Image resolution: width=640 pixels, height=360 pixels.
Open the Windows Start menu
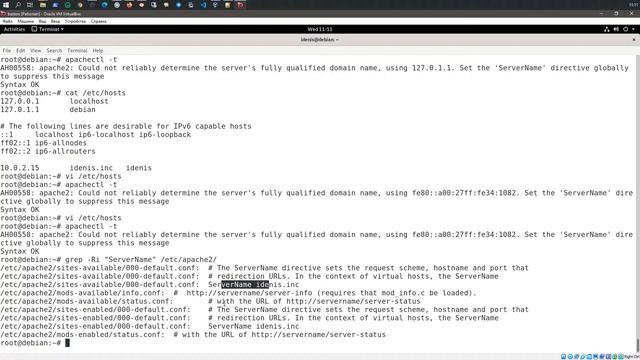click(6, 5)
